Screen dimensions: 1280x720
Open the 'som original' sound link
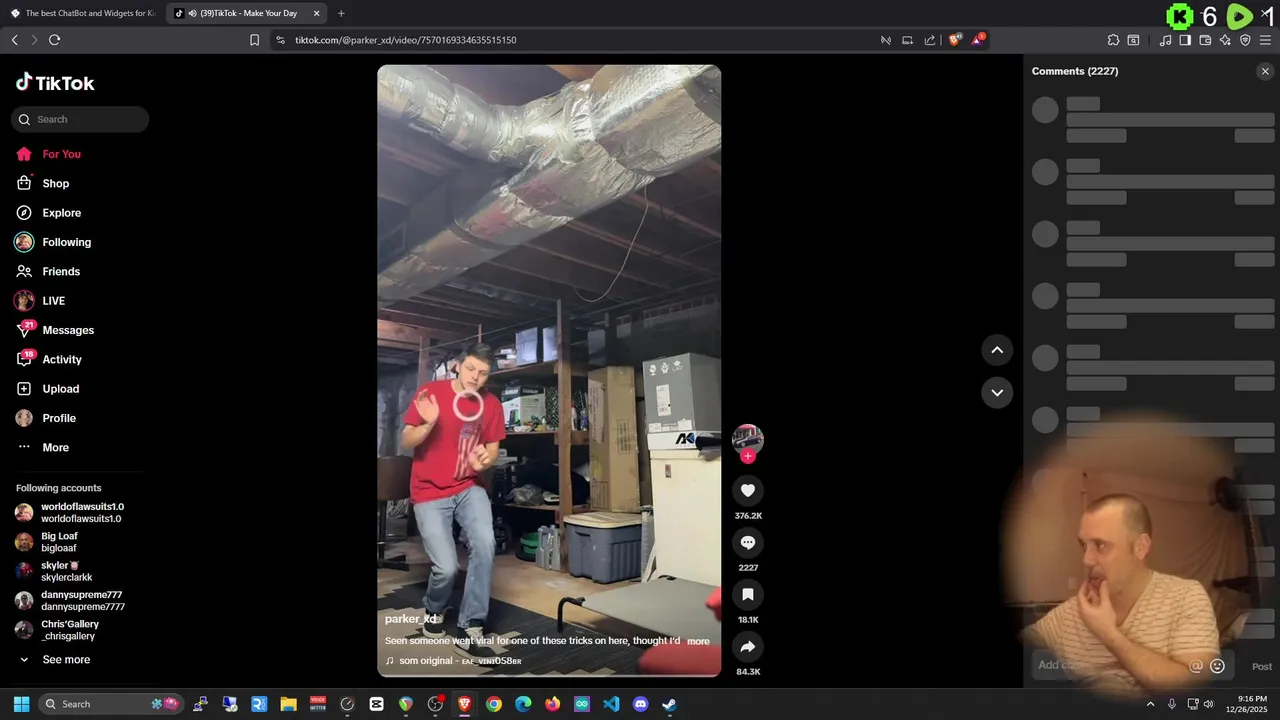pos(460,661)
